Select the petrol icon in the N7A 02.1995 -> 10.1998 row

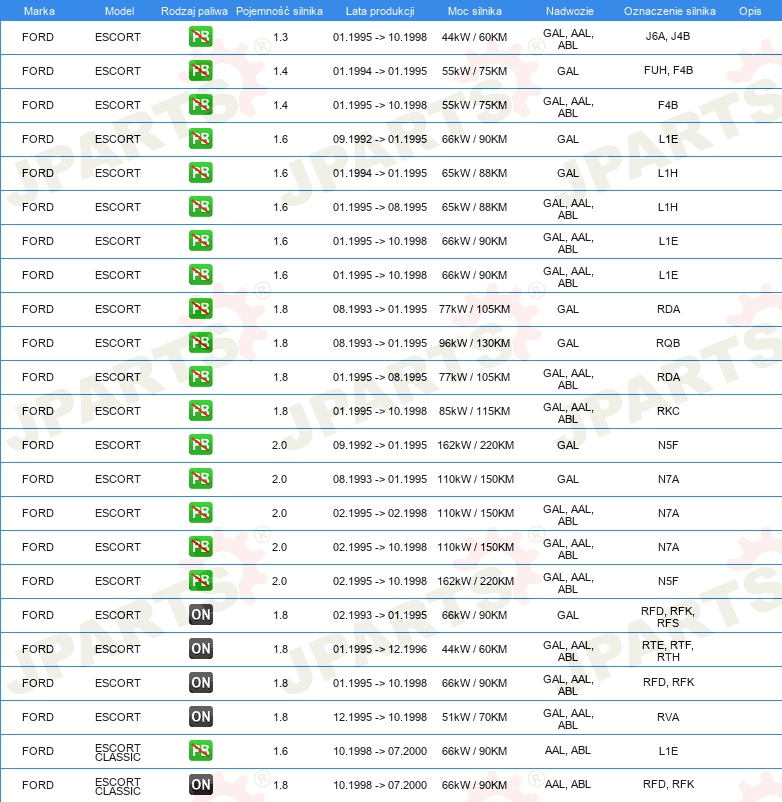tap(200, 547)
